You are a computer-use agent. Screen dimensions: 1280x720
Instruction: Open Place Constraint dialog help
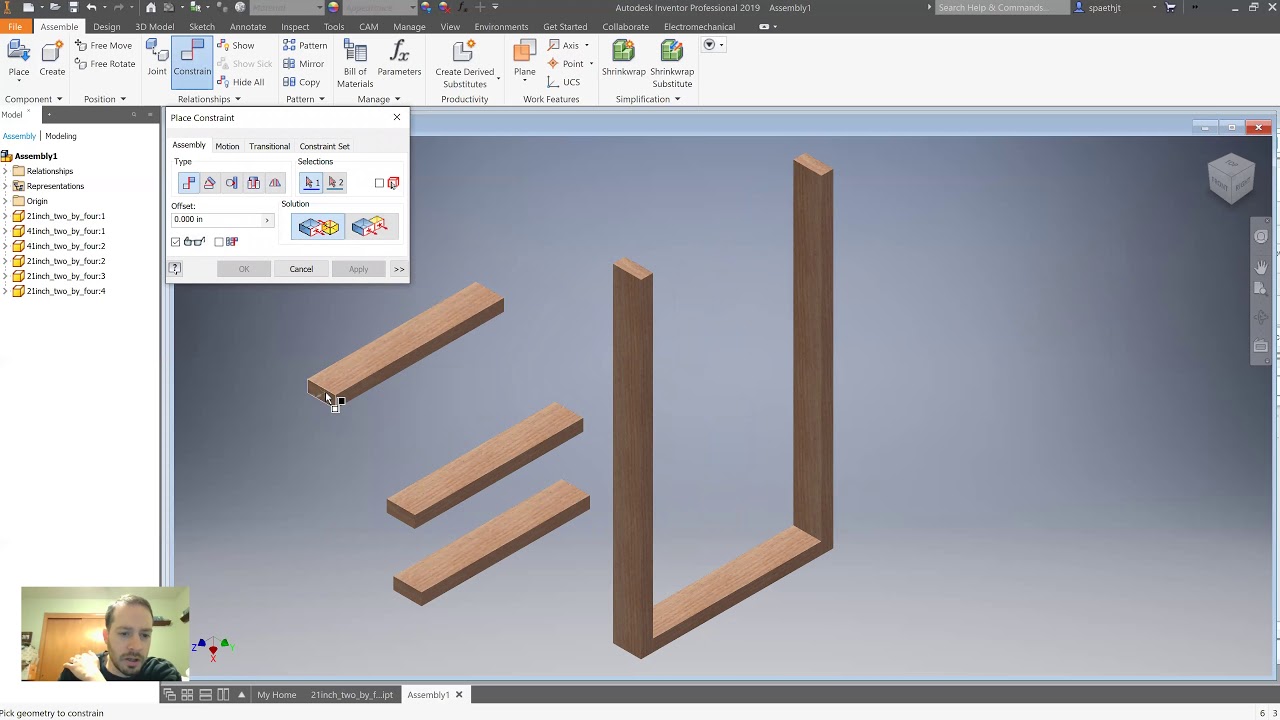175,269
